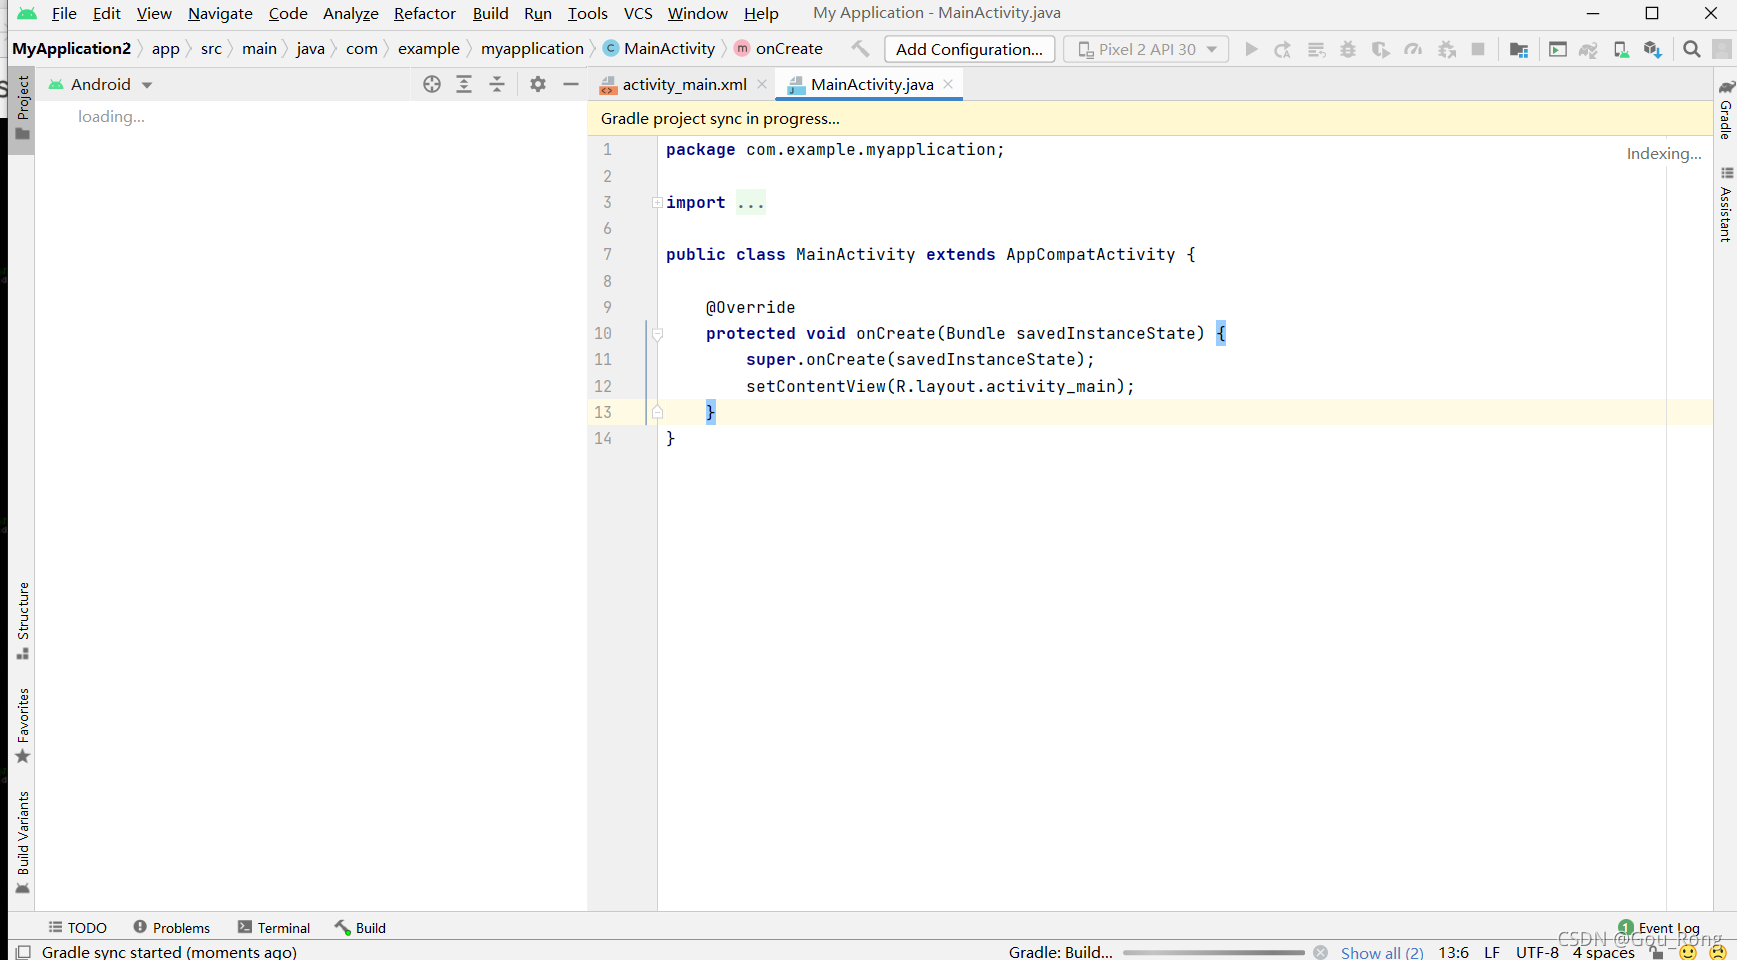Toggle the Gradle tool window on right
The height and width of the screenshot is (960, 1737).
1725,109
